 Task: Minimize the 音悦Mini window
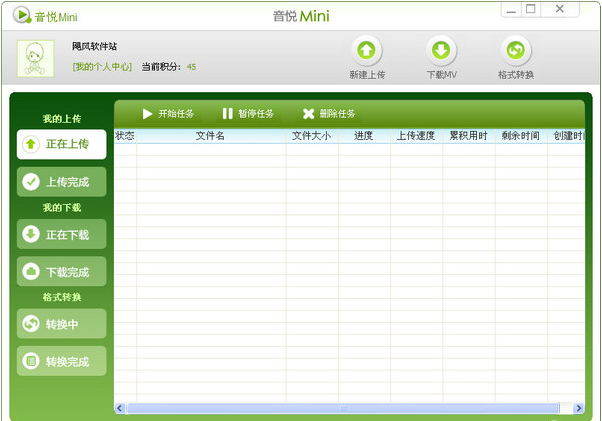(511, 10)
